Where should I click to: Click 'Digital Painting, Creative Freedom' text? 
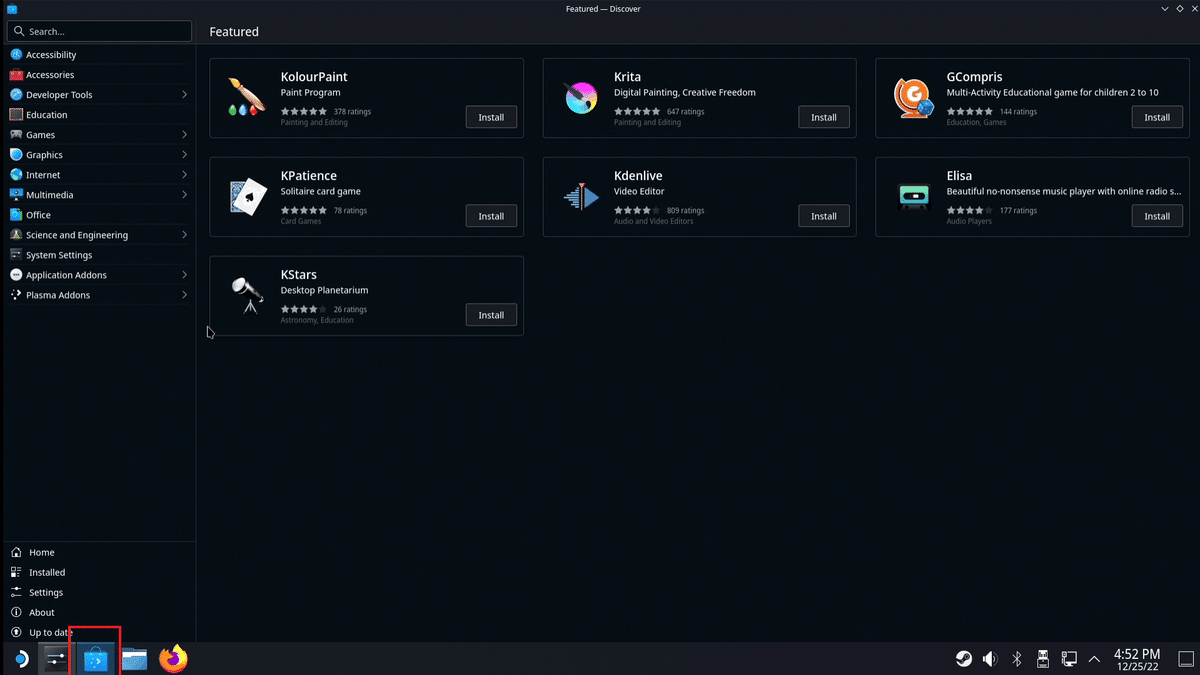(685, 93)
